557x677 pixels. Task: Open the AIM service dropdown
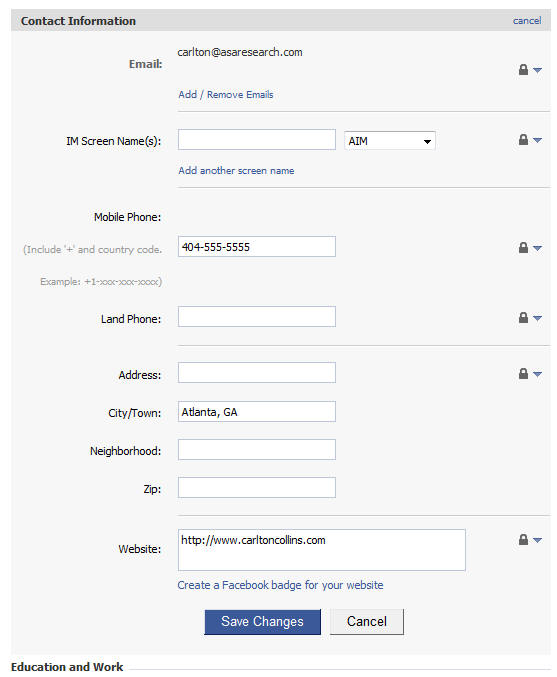tap(389, 141)
